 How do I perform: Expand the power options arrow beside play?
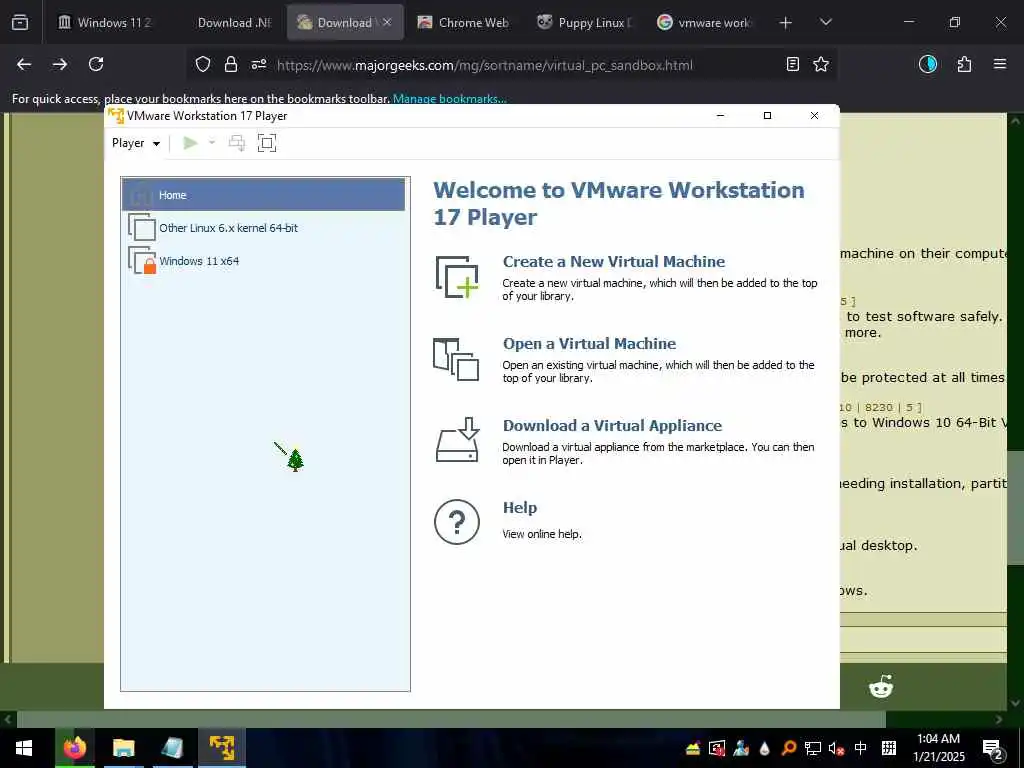click(x=212, y=143)
